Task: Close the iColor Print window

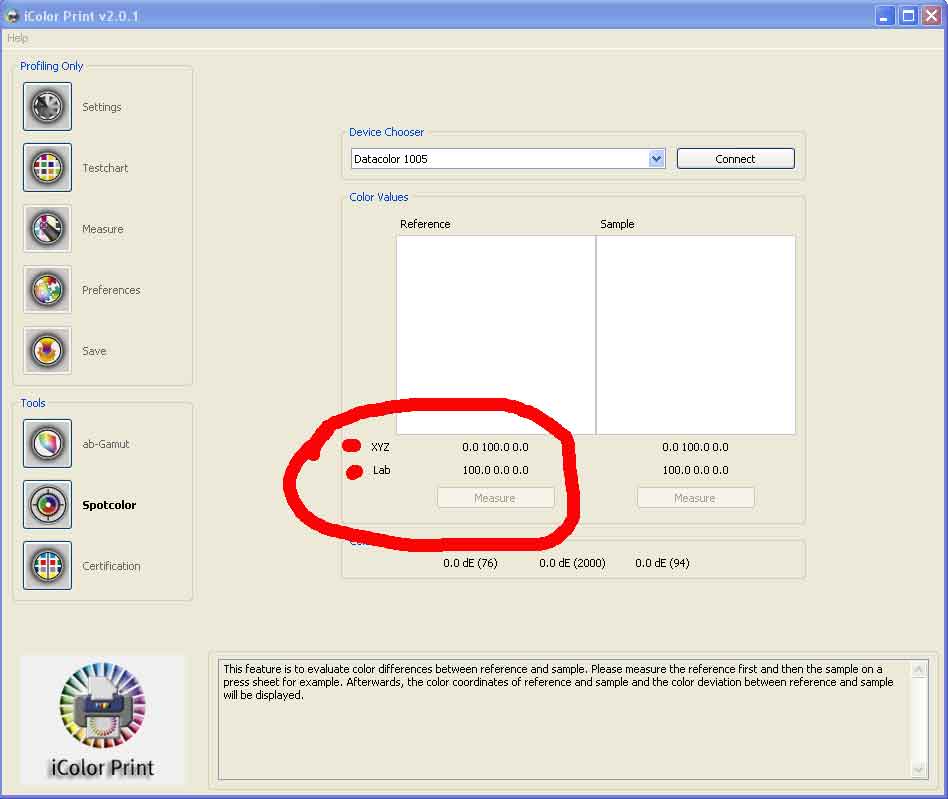Action: [931, 16]
